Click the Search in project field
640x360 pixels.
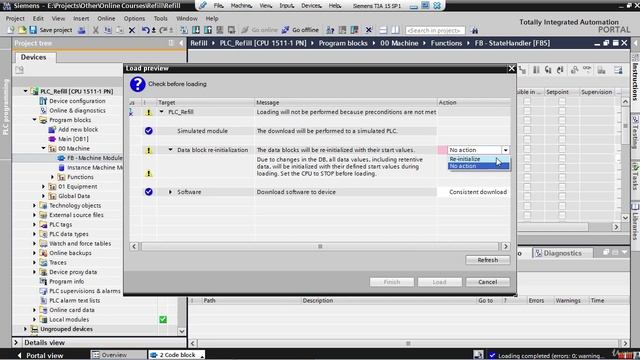[435, 30]
